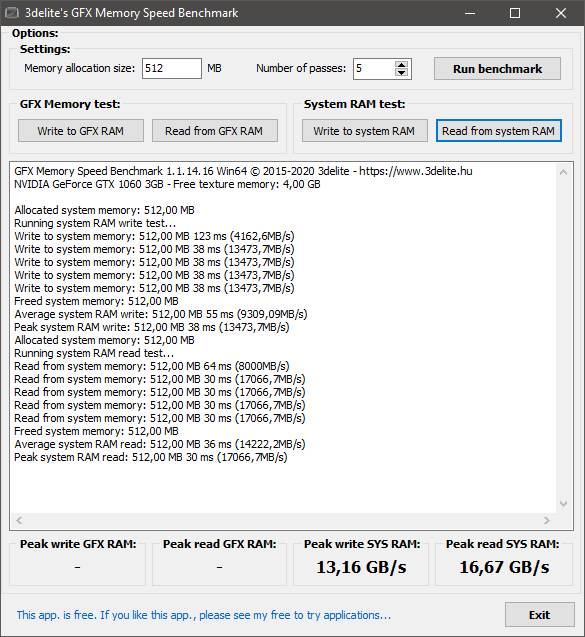Open the free to try applications link

pyautogui.click(x=204, y=615)
